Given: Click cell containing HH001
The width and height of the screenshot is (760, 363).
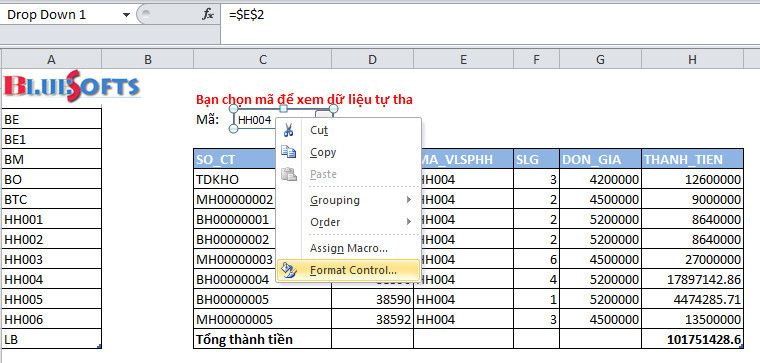Looking at the screenshot, I should pyautogui.click(x=51, y=219).
